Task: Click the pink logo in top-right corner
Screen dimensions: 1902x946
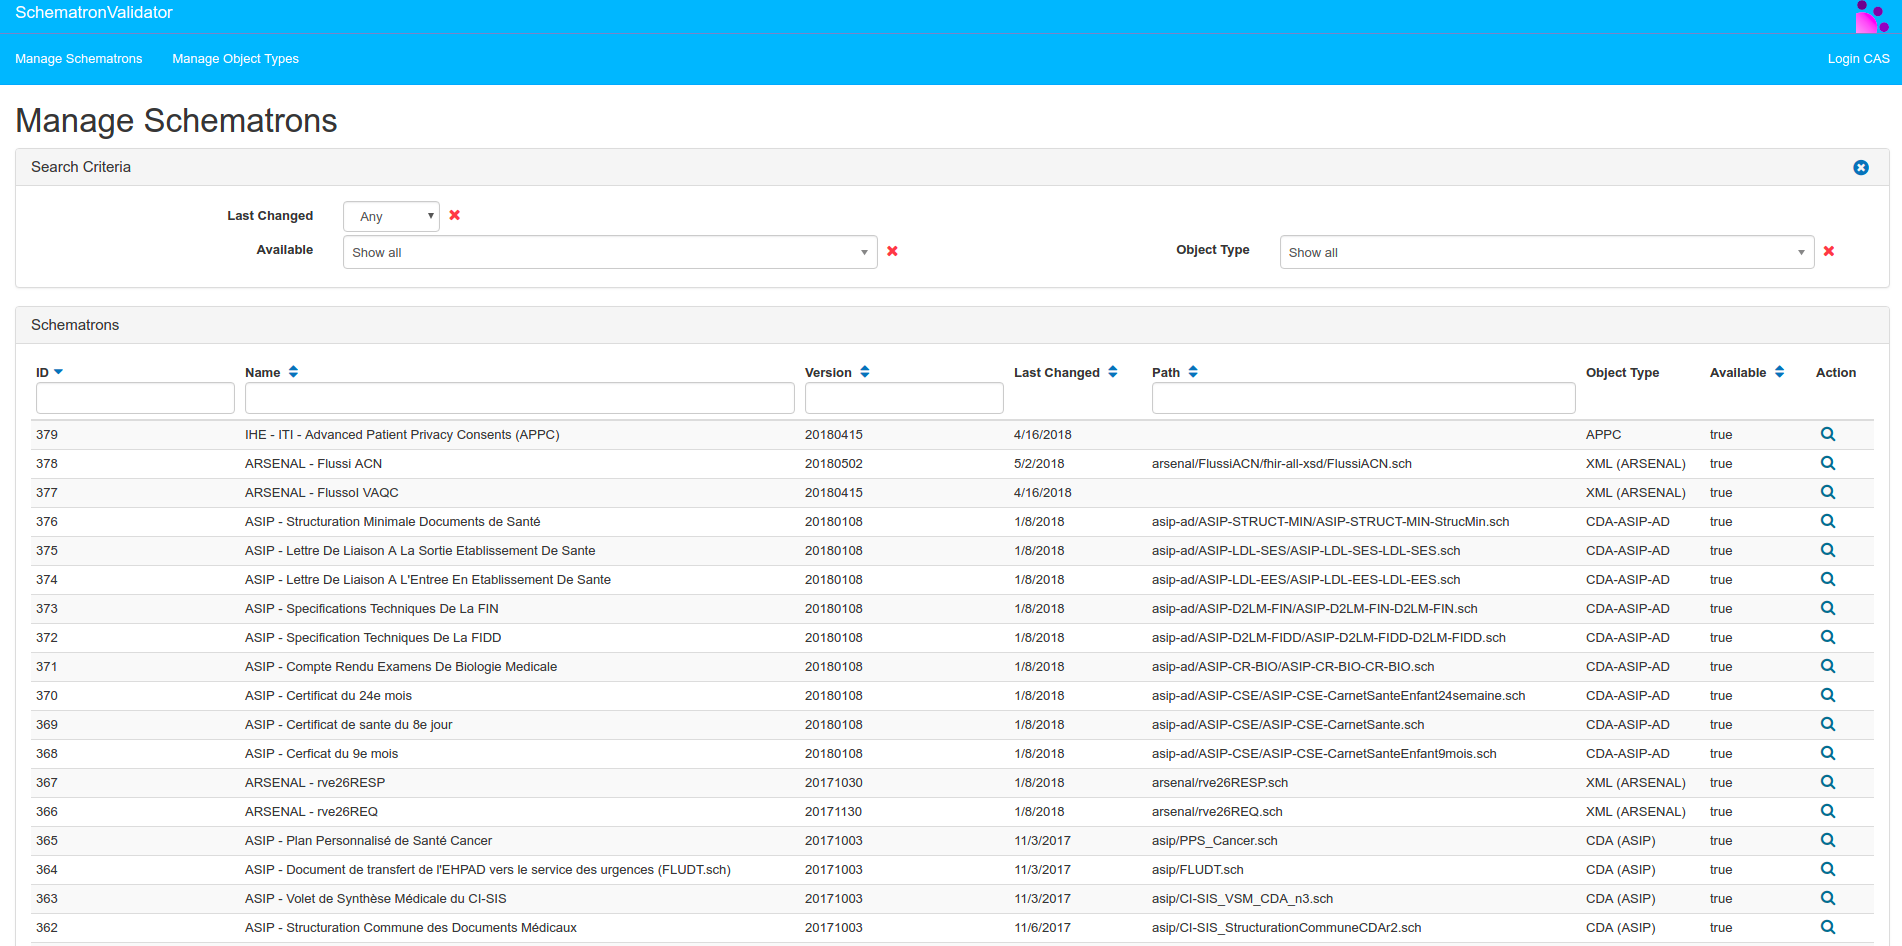Action: point(1870,17)
